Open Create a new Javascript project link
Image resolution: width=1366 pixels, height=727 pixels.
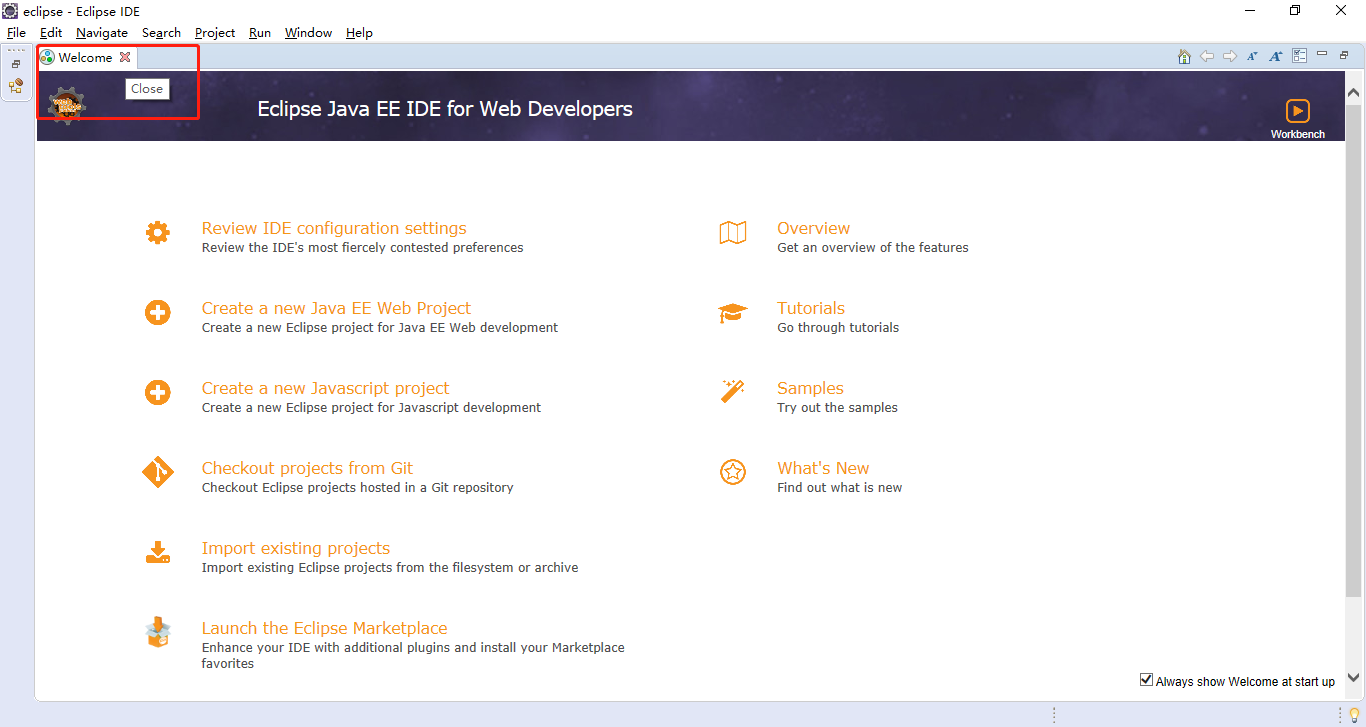[x=325, y=388]
